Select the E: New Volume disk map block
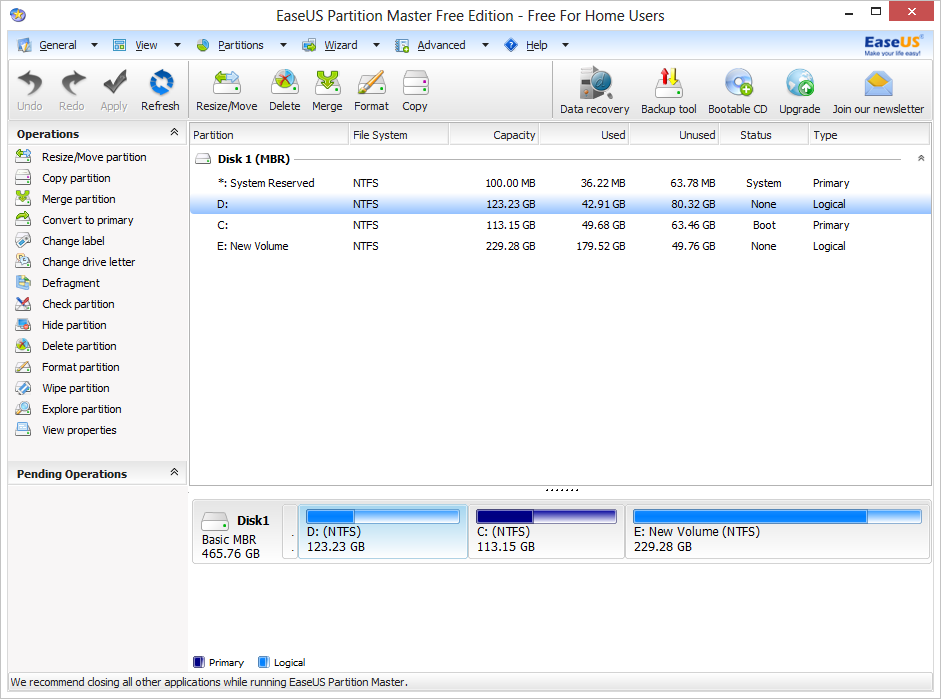This screenshot has width=941, height=699. click(778, 532)
